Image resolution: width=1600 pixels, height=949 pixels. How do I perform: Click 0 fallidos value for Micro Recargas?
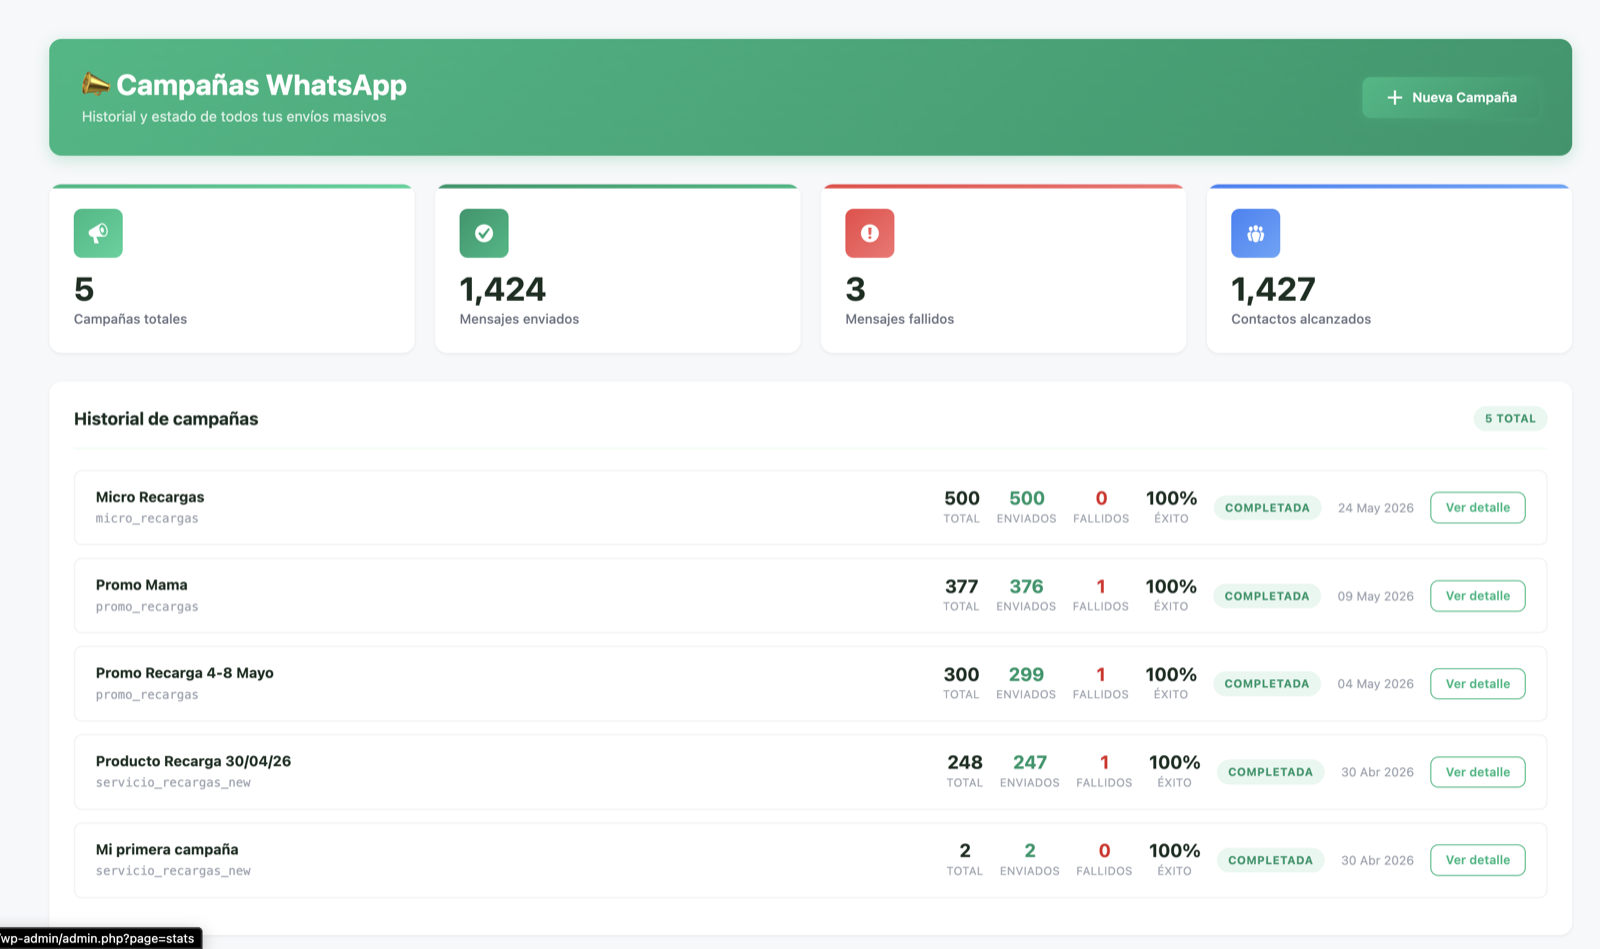[x=1101, y=498]
